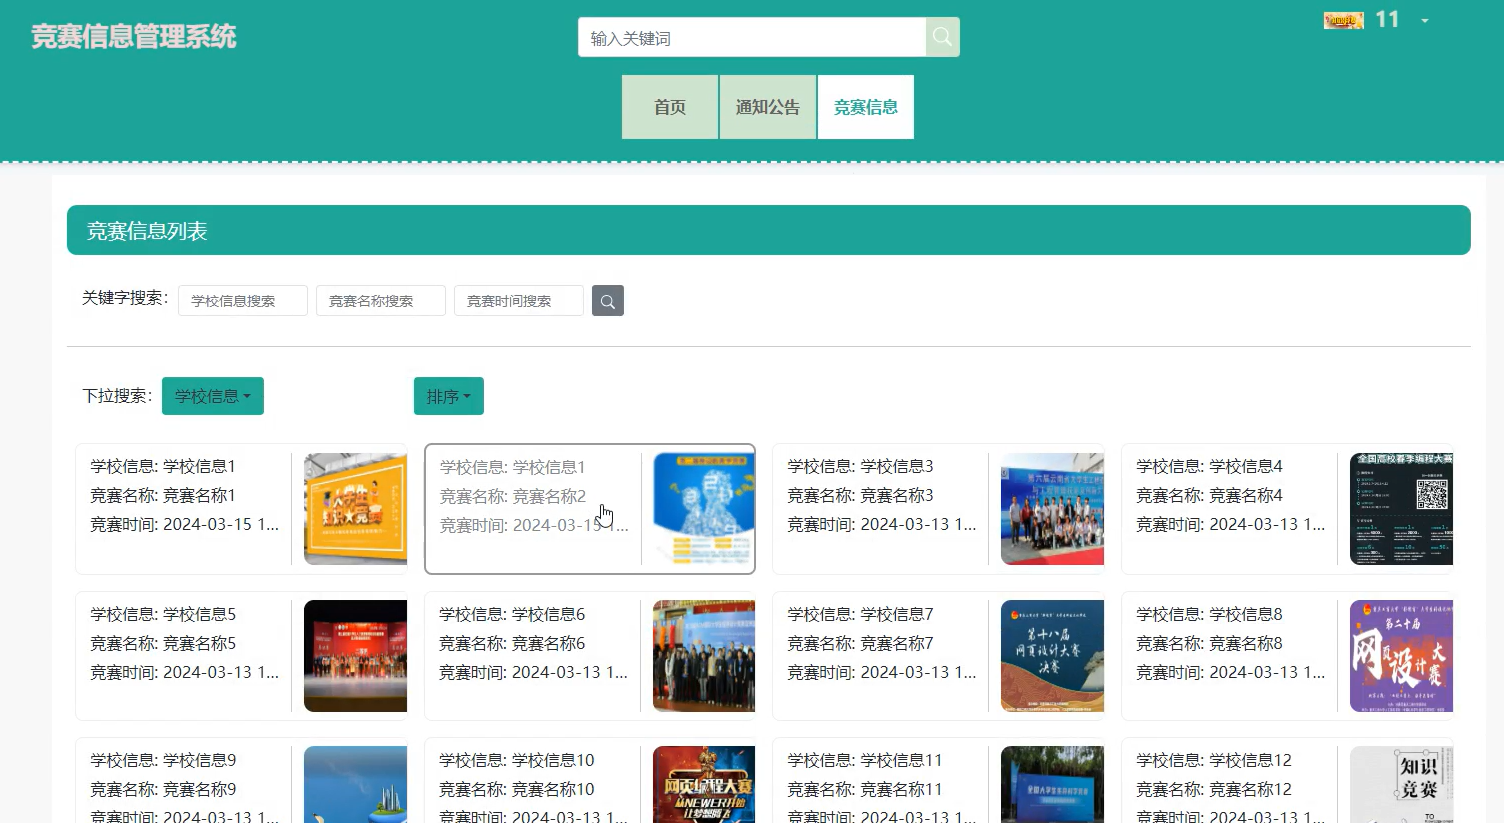Open the 学校信息 dropdown filter

click(x=213, y=396)
